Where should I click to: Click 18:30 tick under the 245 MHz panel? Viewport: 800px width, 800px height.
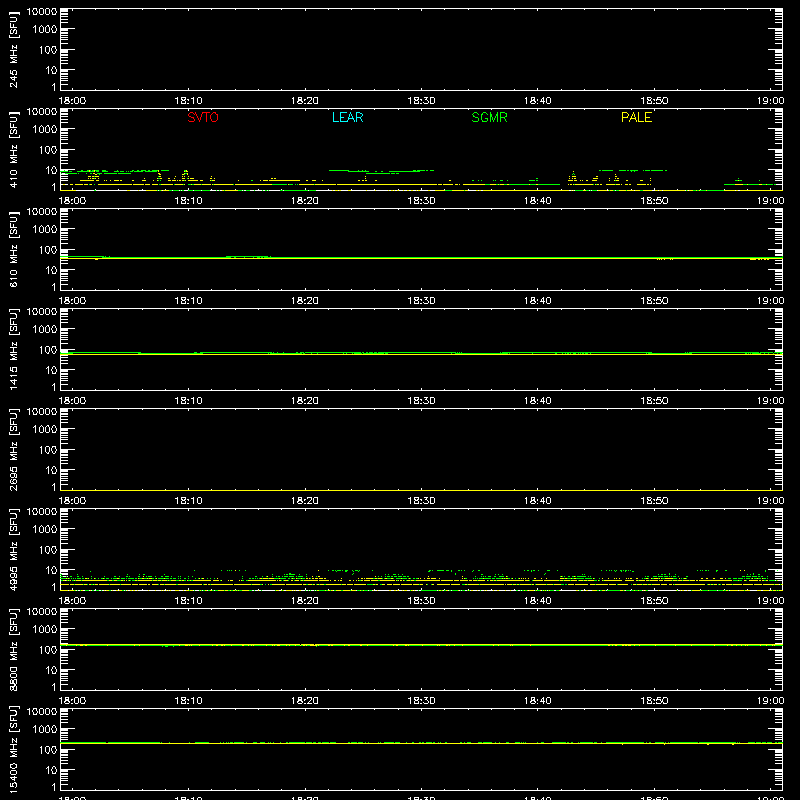[x=421, y=101]
